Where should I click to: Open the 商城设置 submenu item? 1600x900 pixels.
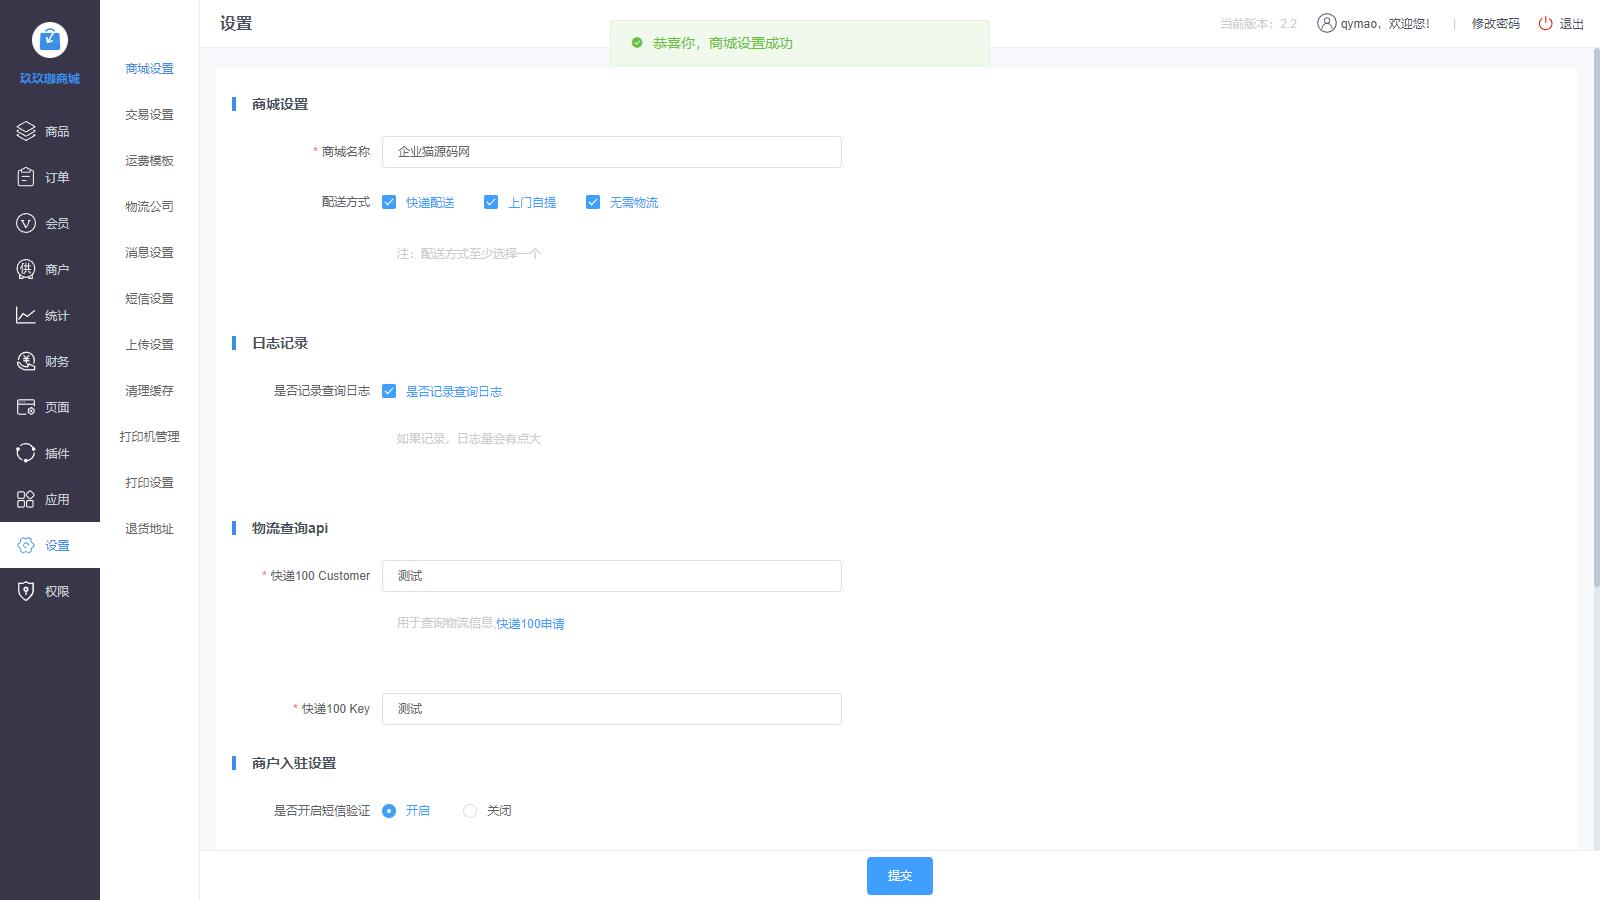click(x=149, y=69)
